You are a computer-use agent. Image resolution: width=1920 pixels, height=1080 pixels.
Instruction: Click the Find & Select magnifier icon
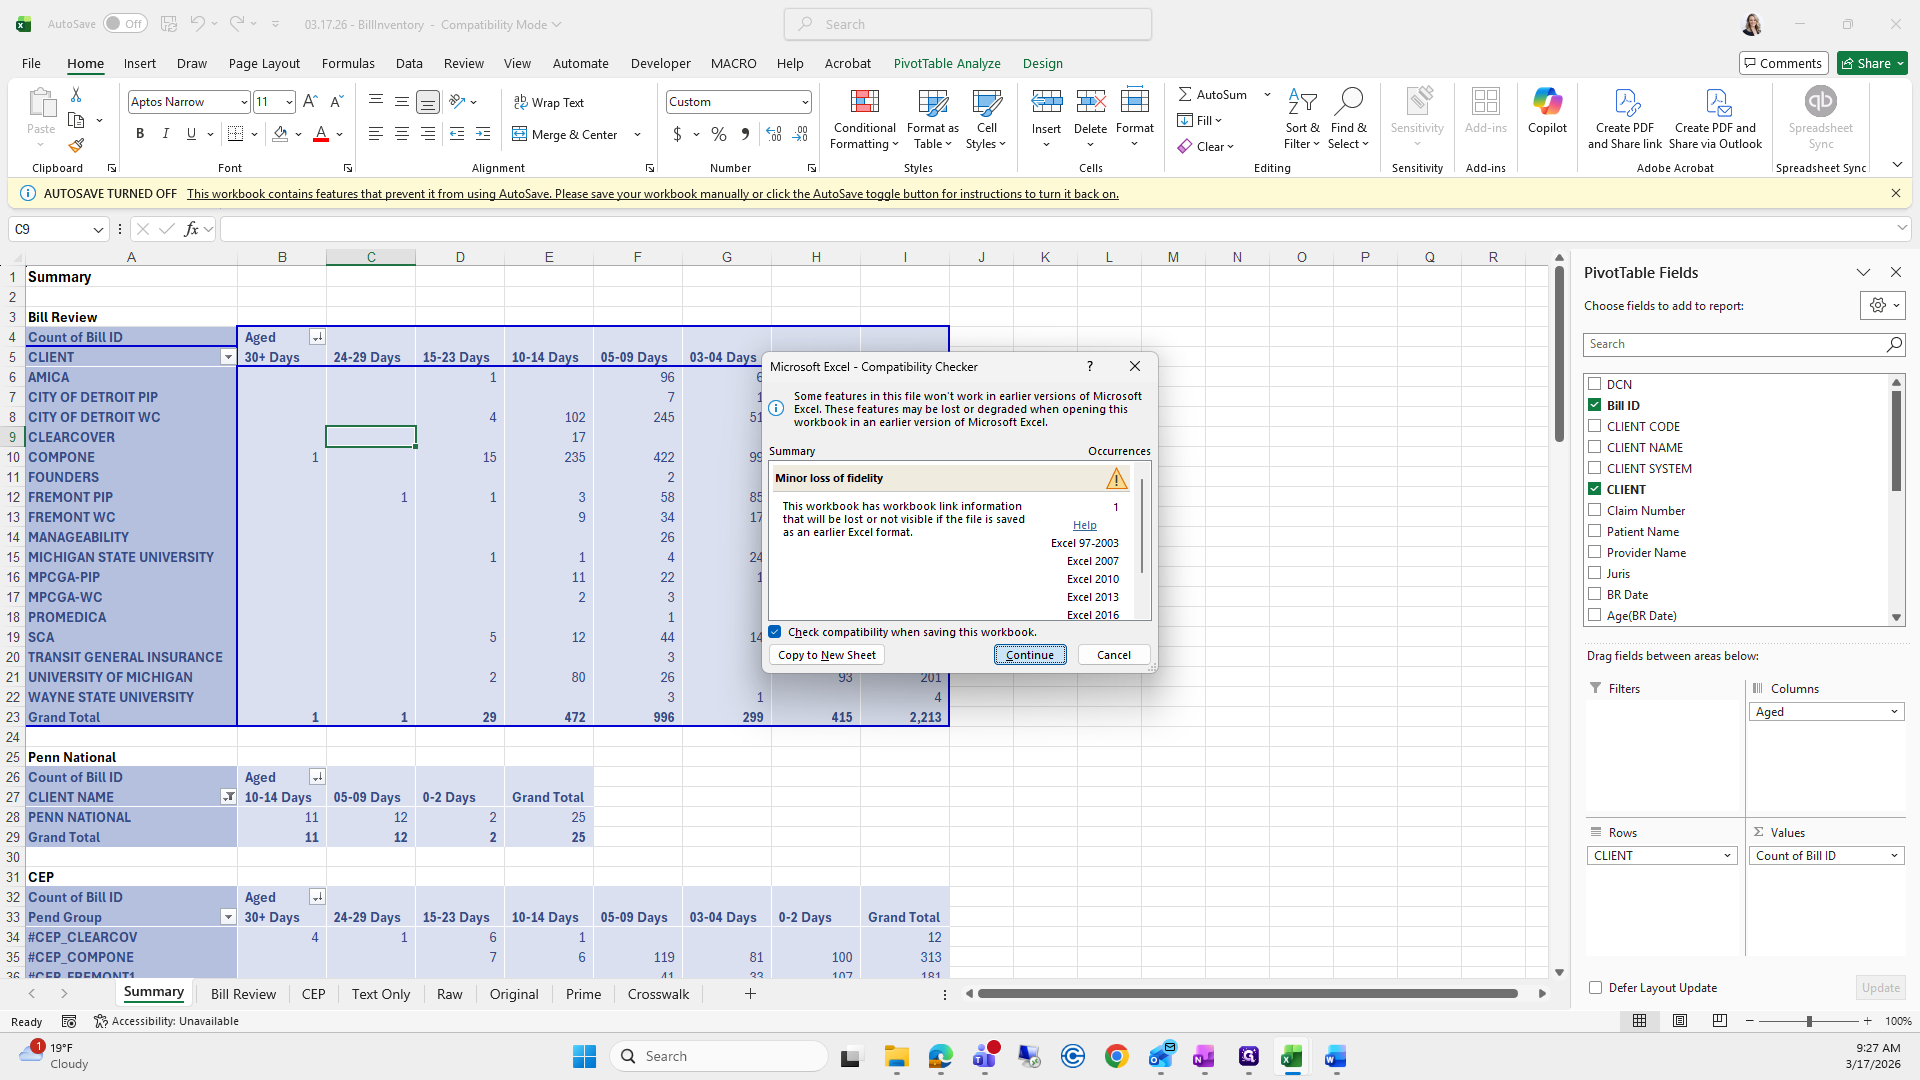[x=1348, y=102]
